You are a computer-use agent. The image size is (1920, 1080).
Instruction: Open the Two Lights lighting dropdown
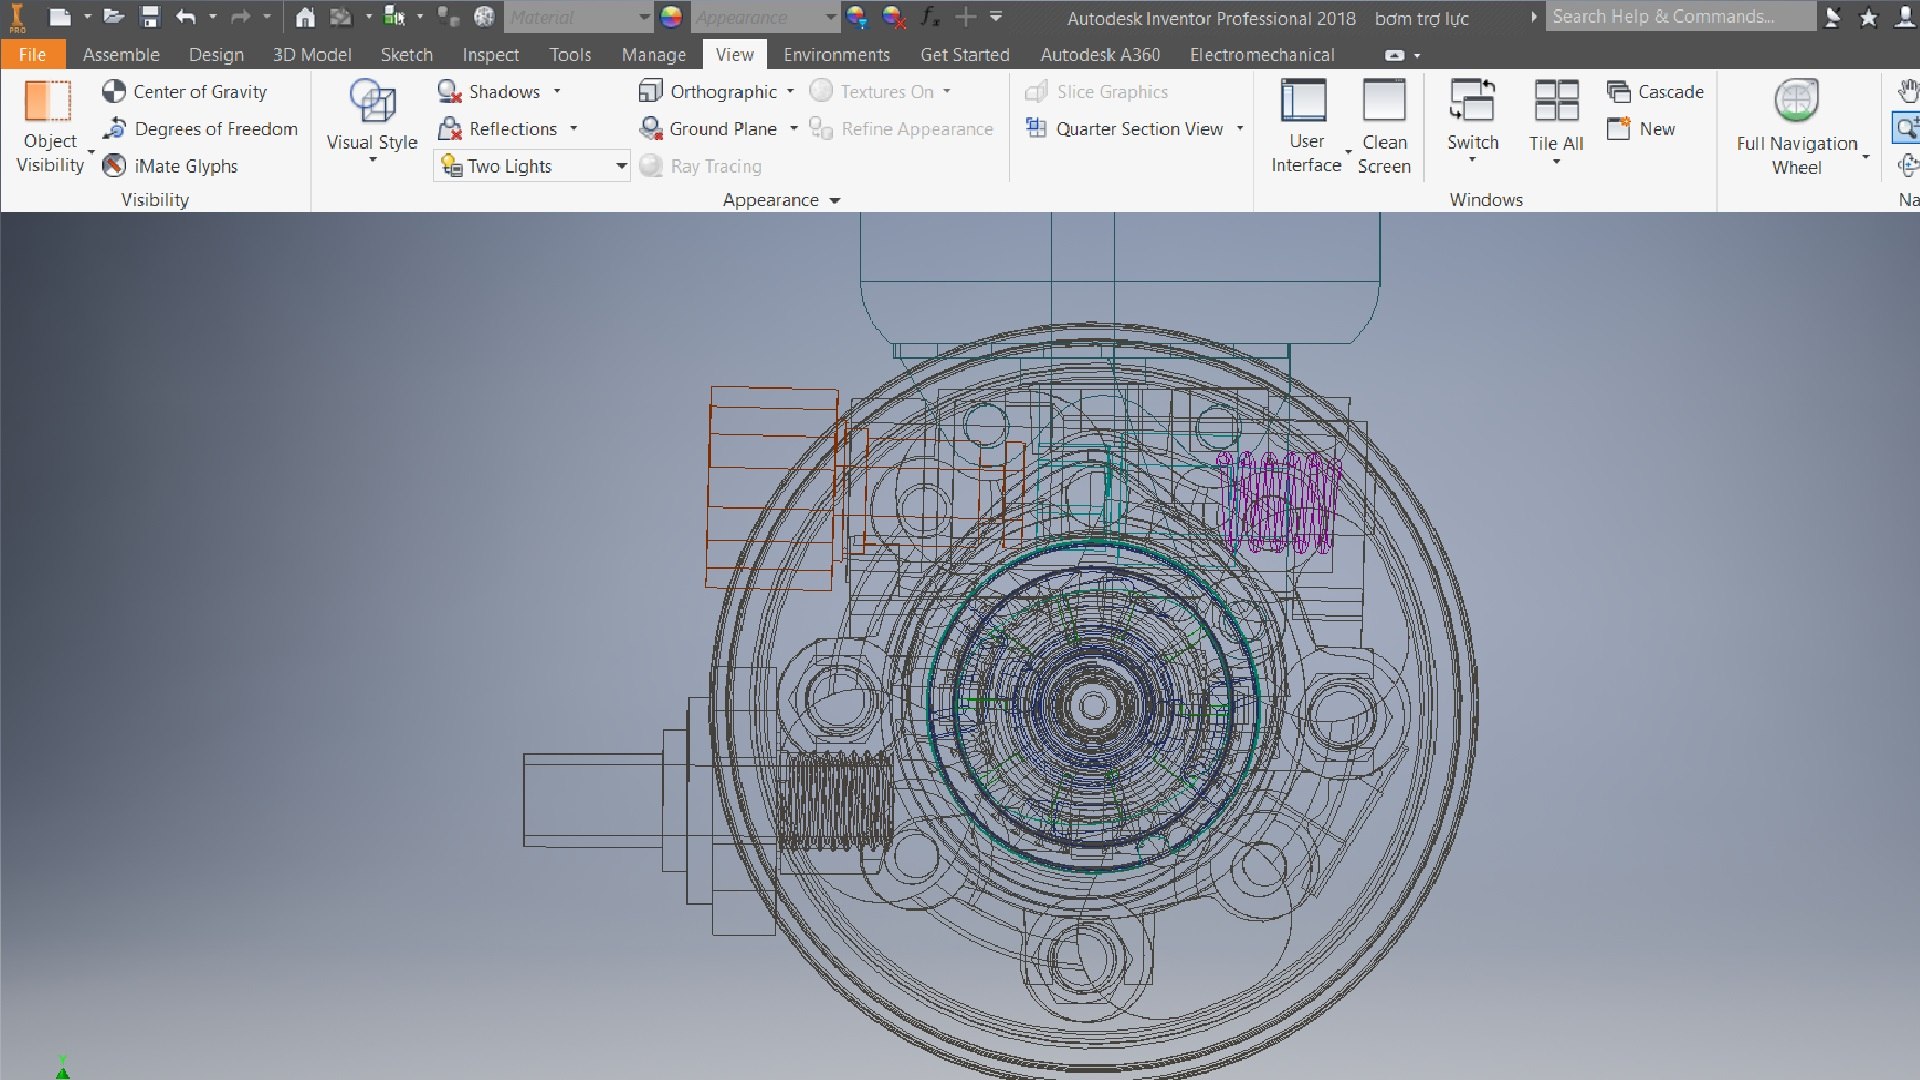pyautogui.click(x=532, y=165)
